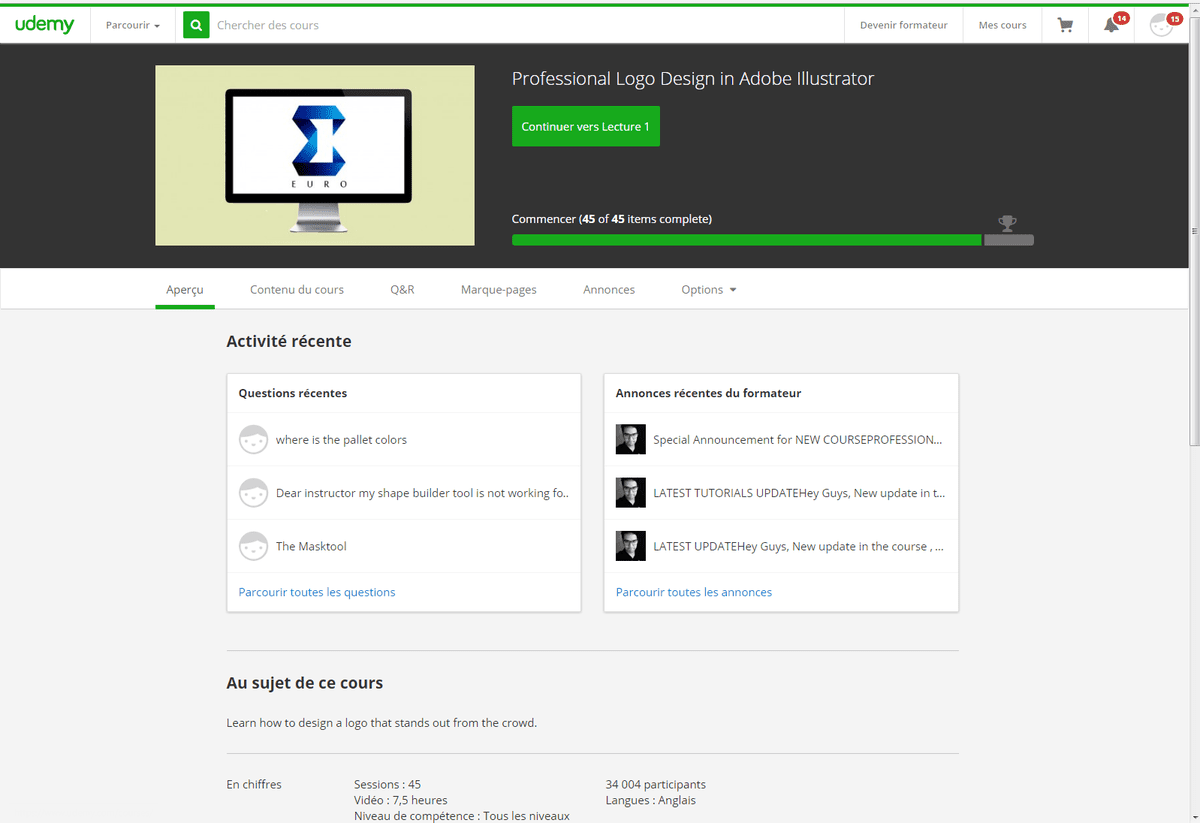Open Parcourir toutes les questions link
Screen dimensions: 1200x823
click(x=317, y=592)
